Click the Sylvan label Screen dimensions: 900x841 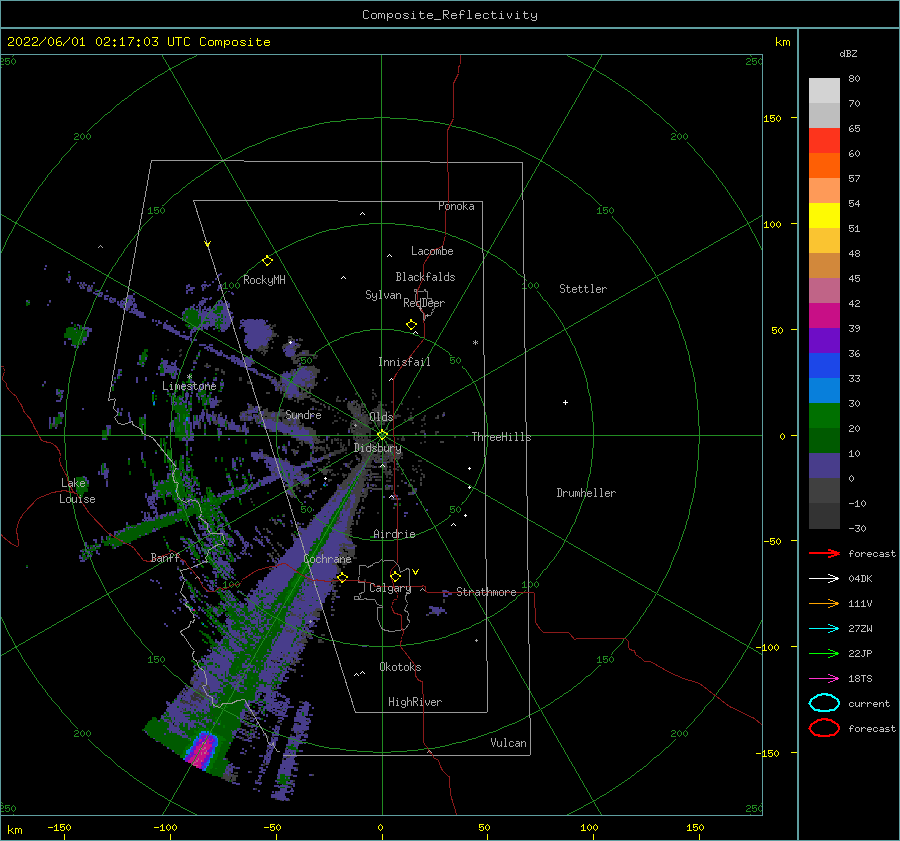383,294
